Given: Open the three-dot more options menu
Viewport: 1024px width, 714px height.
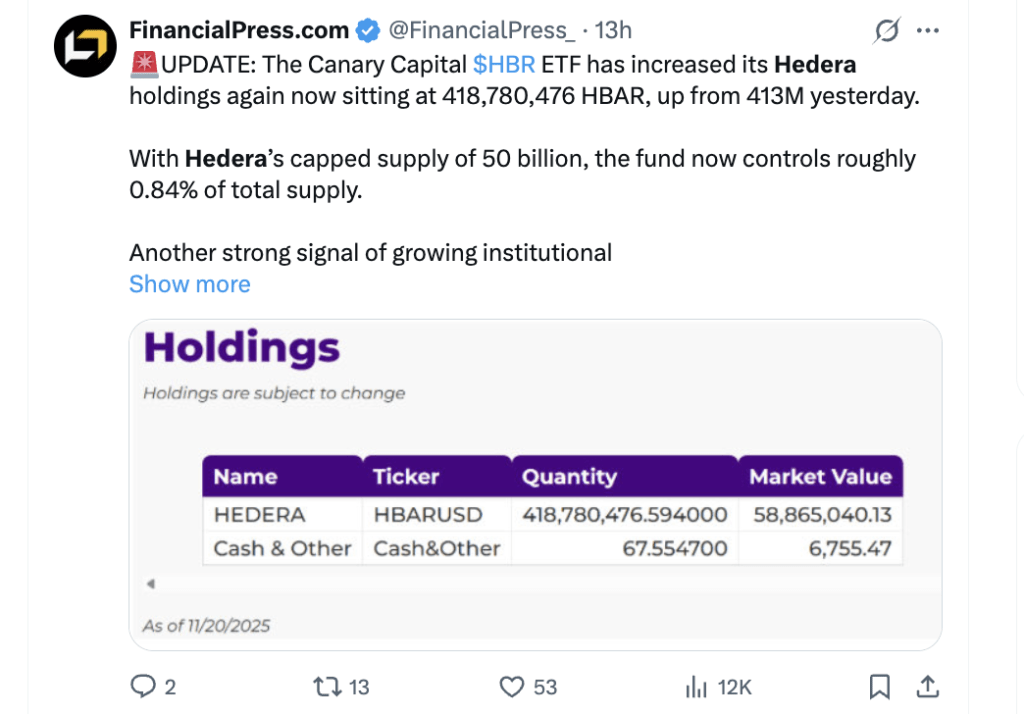Looking at the screenshot, I should (x=928, y=31).
